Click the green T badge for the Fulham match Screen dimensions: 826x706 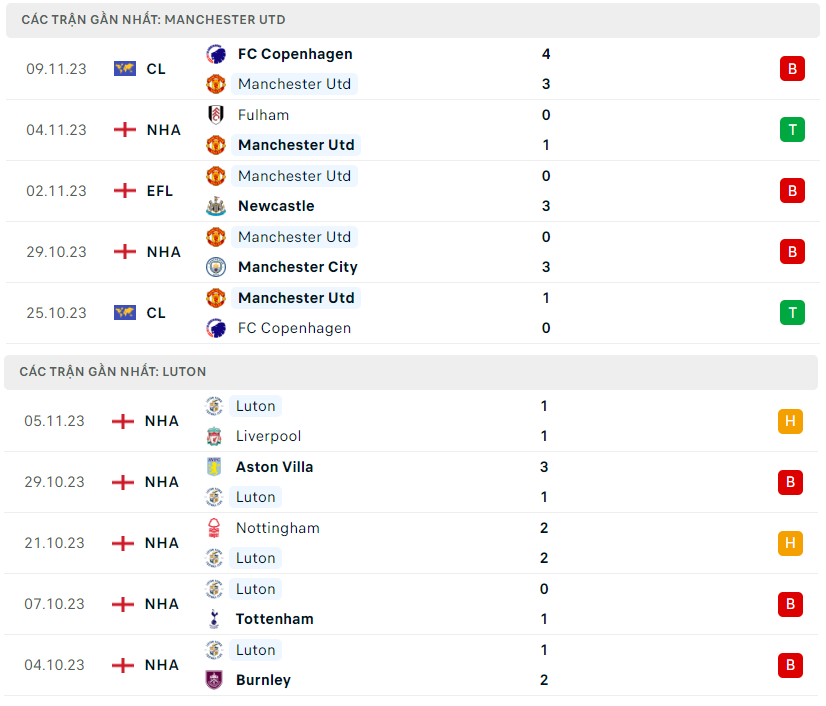coord(792,130)
